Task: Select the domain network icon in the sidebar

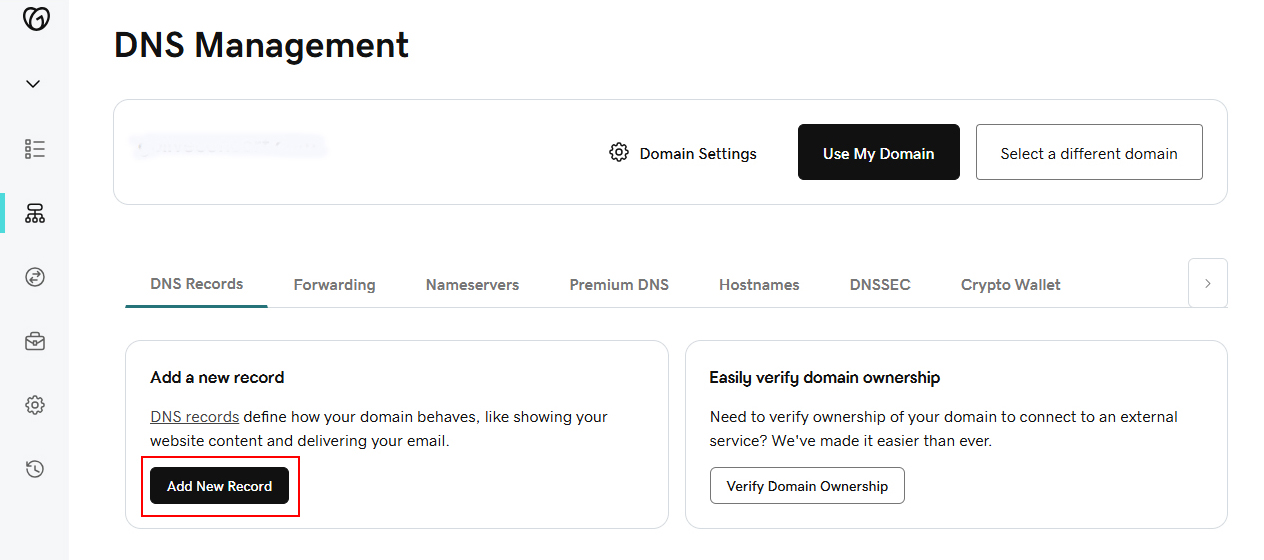Action: 35,213
